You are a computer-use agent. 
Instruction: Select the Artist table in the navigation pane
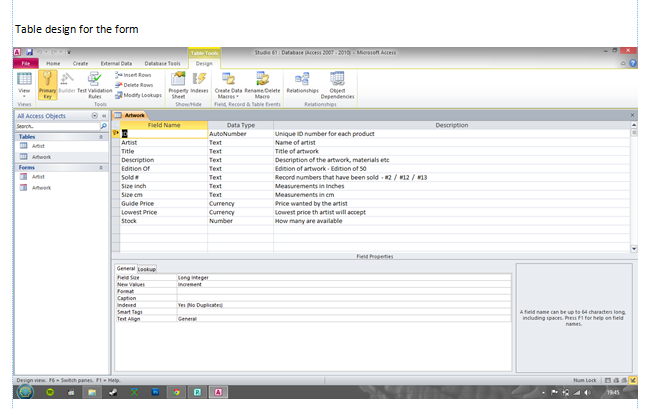pyautogui.click(x=38, y=146)
